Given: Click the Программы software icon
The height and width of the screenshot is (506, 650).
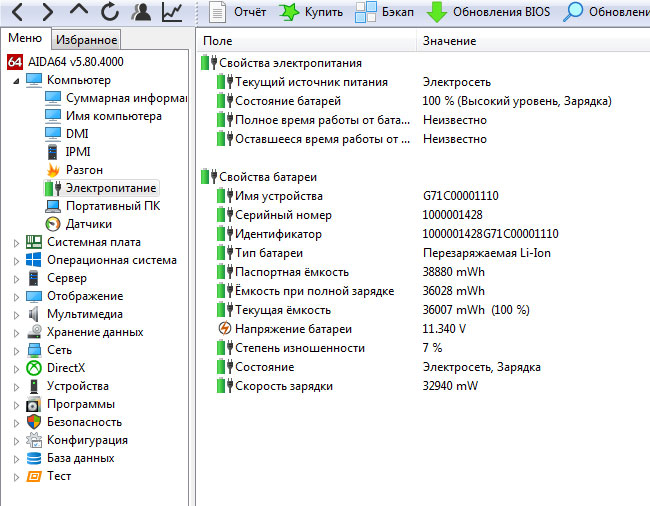Looking at the screenshot, I should (34, 404).
